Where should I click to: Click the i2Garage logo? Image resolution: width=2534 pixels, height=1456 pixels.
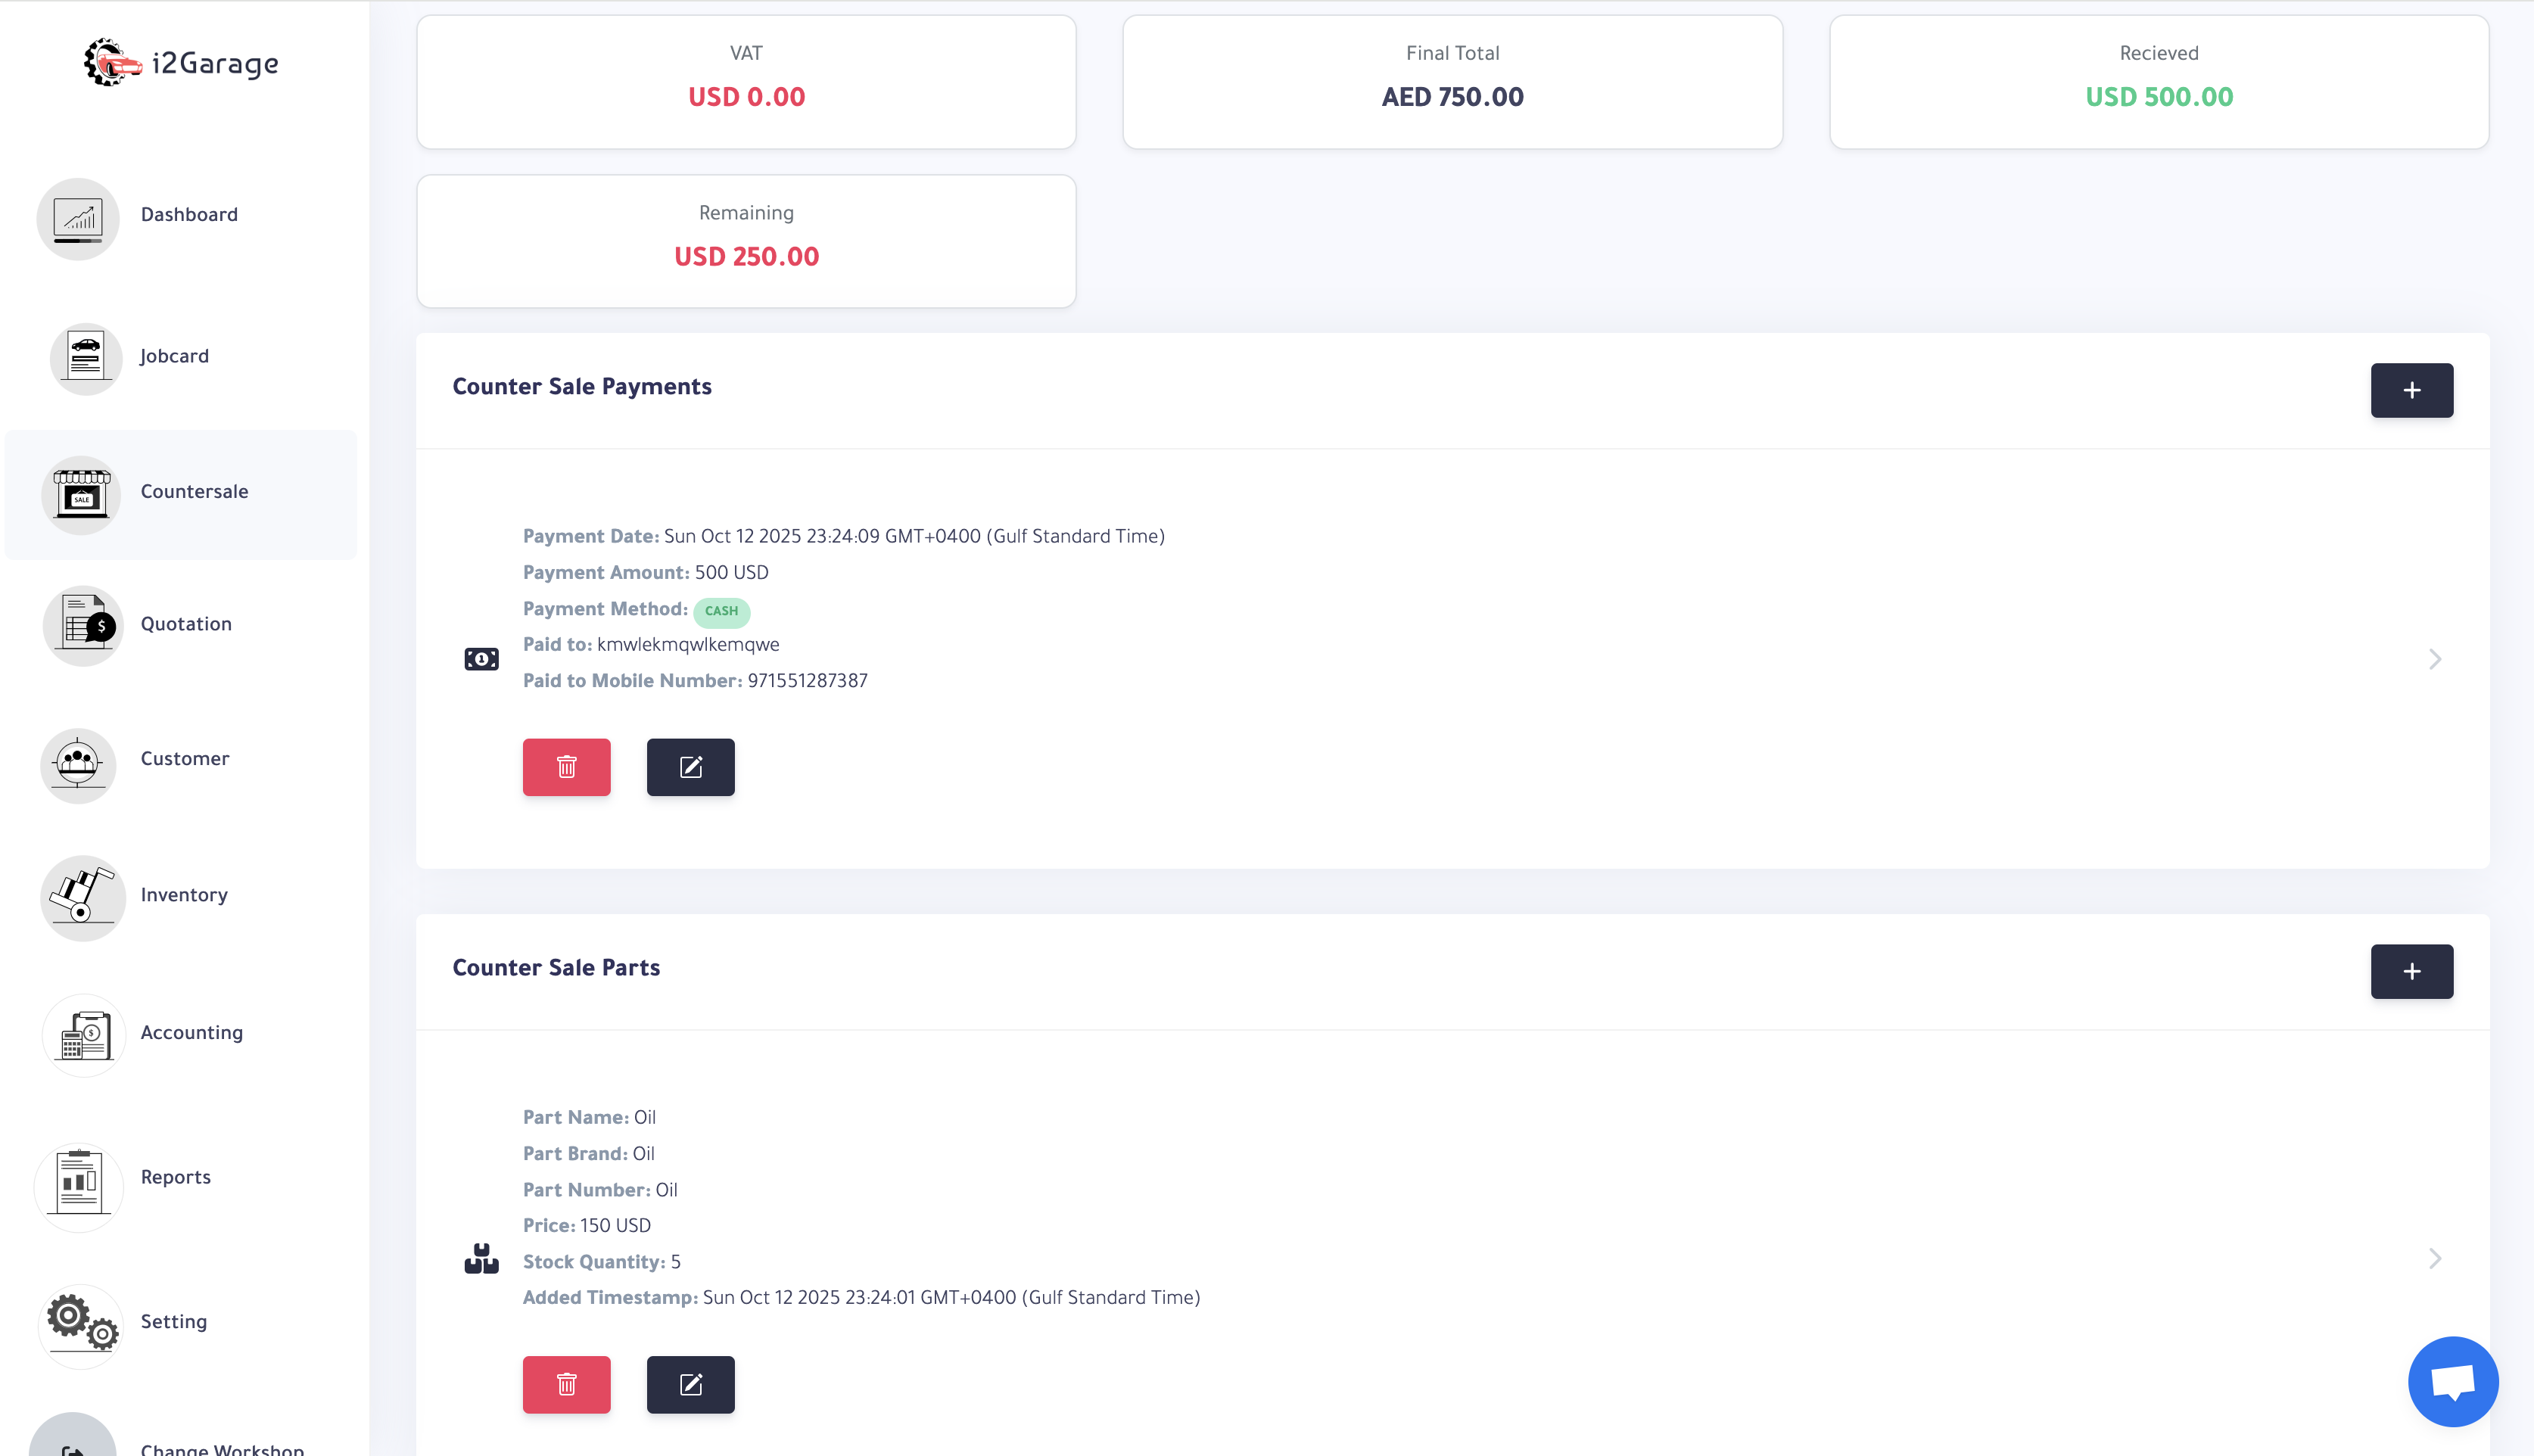pos(182,62)
